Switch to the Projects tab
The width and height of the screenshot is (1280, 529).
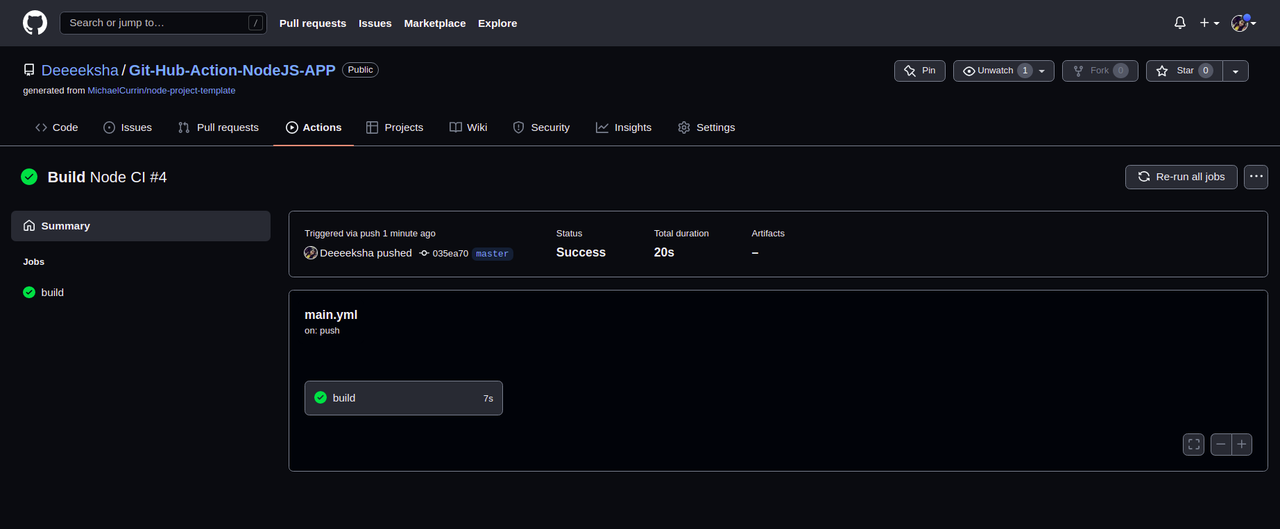click(x=394, y=127)
